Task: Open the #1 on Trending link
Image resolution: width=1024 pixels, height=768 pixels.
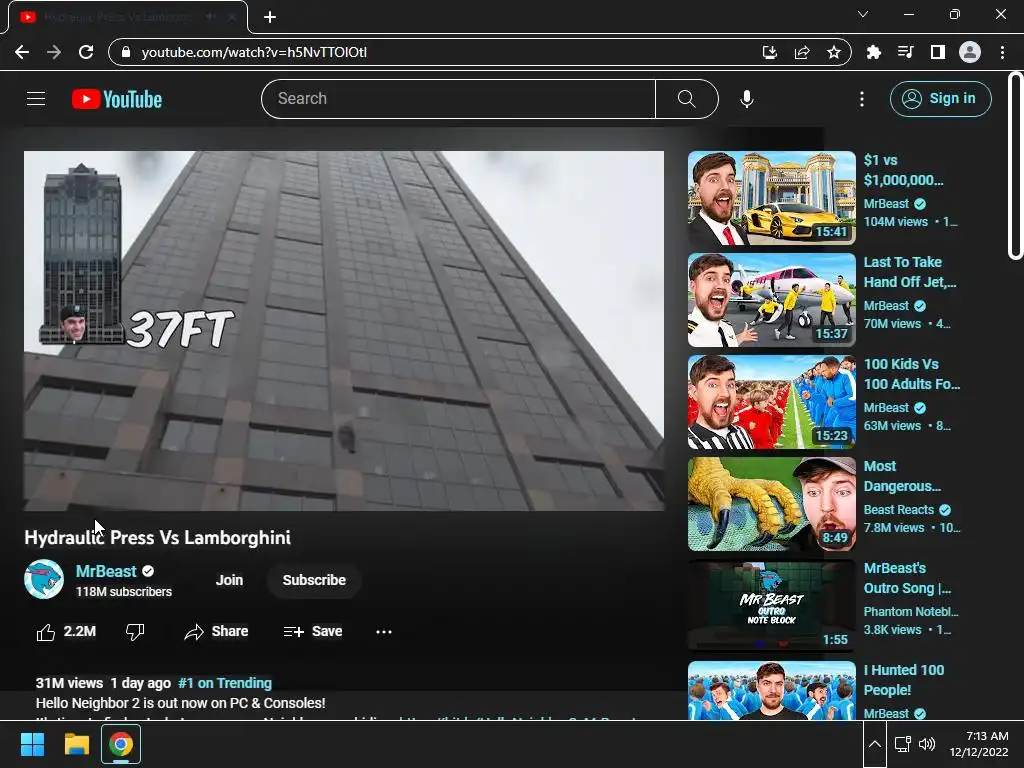Action: coord(225,683)
